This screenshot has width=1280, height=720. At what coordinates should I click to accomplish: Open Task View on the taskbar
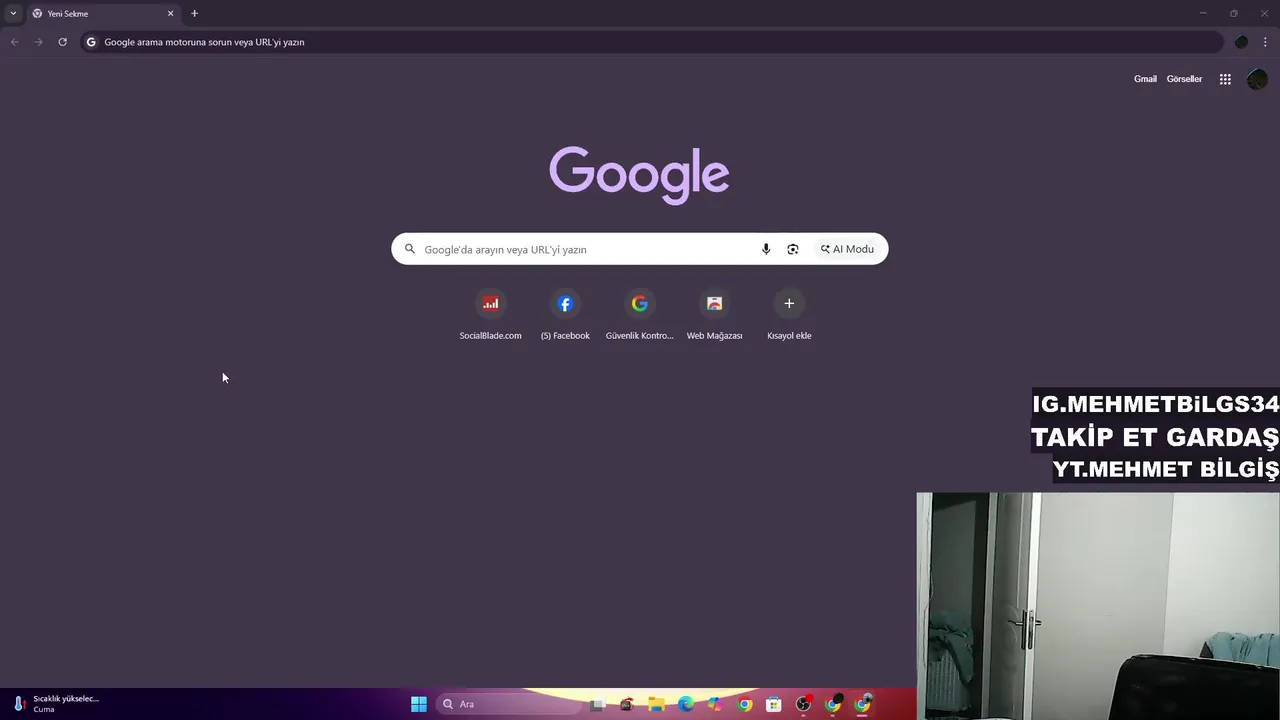point(597,704)
